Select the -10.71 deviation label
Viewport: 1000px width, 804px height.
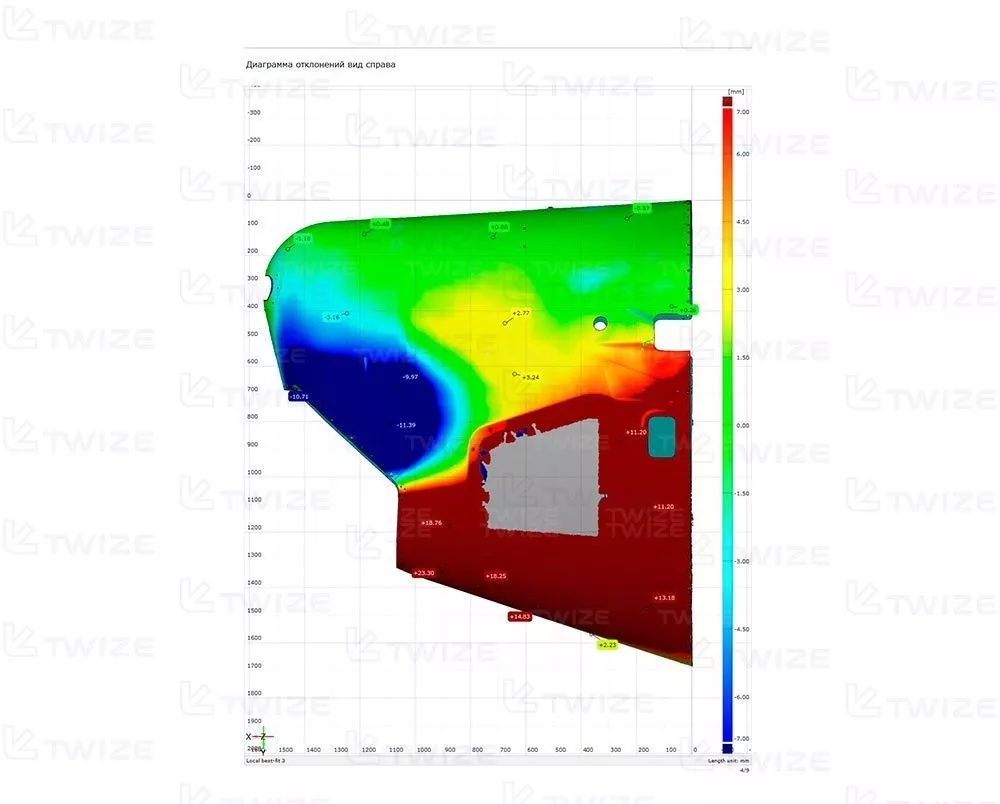pos(300,397)
